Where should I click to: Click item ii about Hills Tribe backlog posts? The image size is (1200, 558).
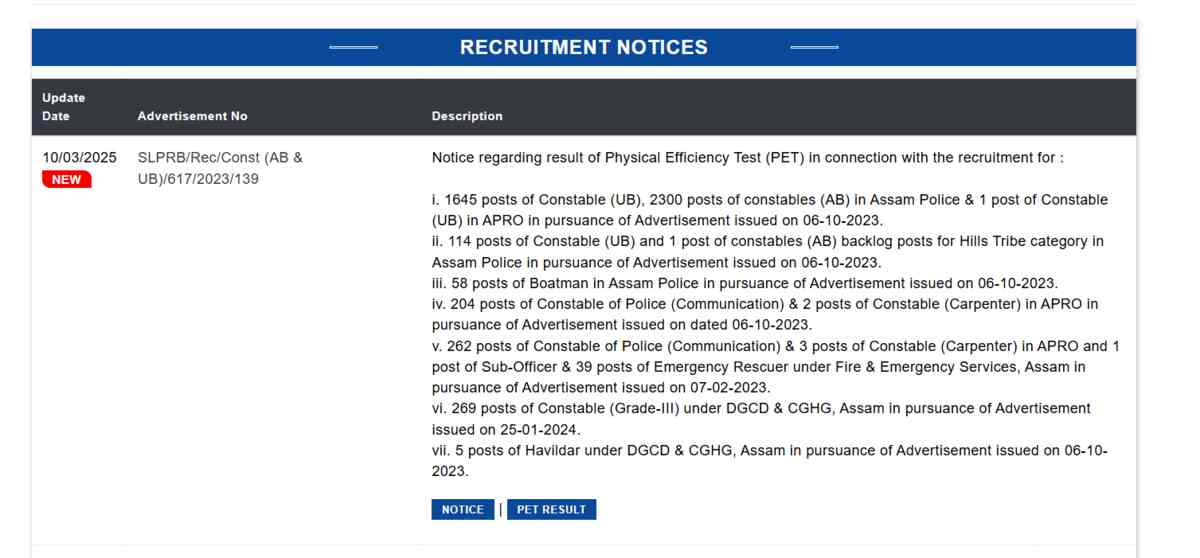click(x=769, y=252)
